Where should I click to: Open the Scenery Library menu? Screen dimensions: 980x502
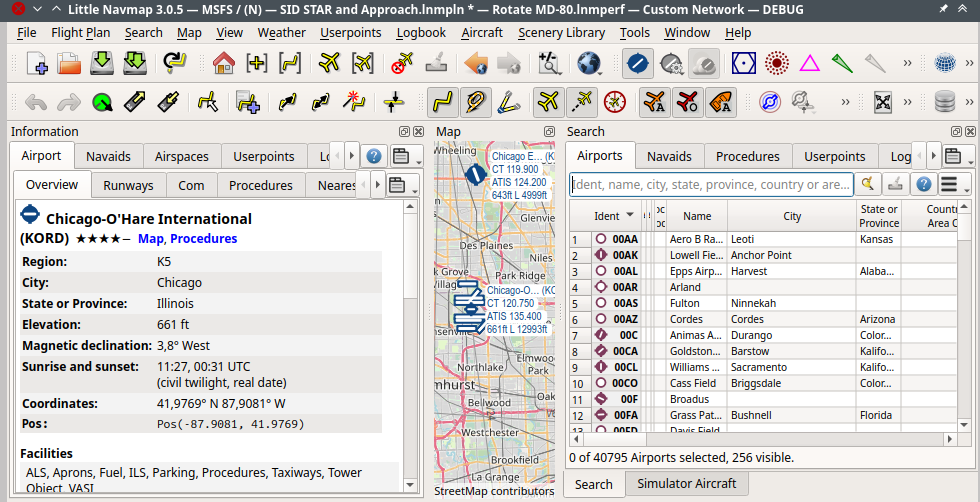(561, 33)
